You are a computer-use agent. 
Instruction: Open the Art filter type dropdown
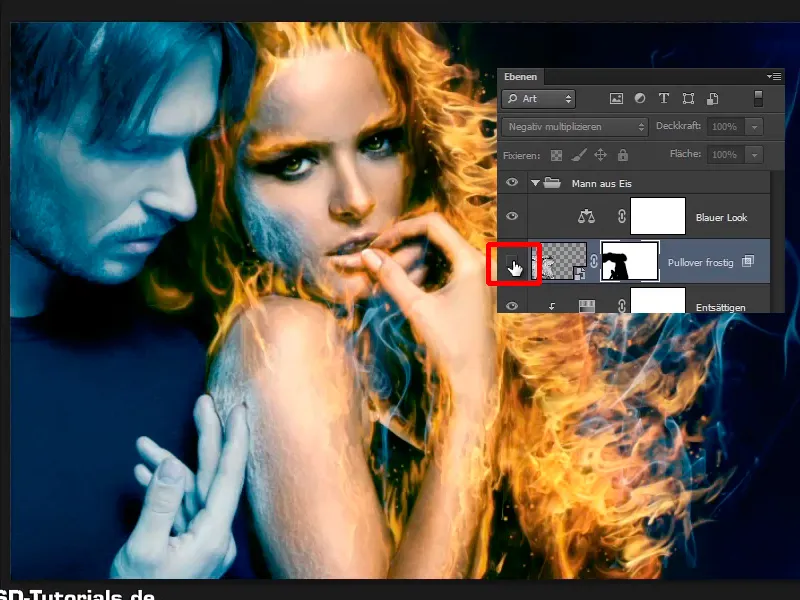pos(539,98)
